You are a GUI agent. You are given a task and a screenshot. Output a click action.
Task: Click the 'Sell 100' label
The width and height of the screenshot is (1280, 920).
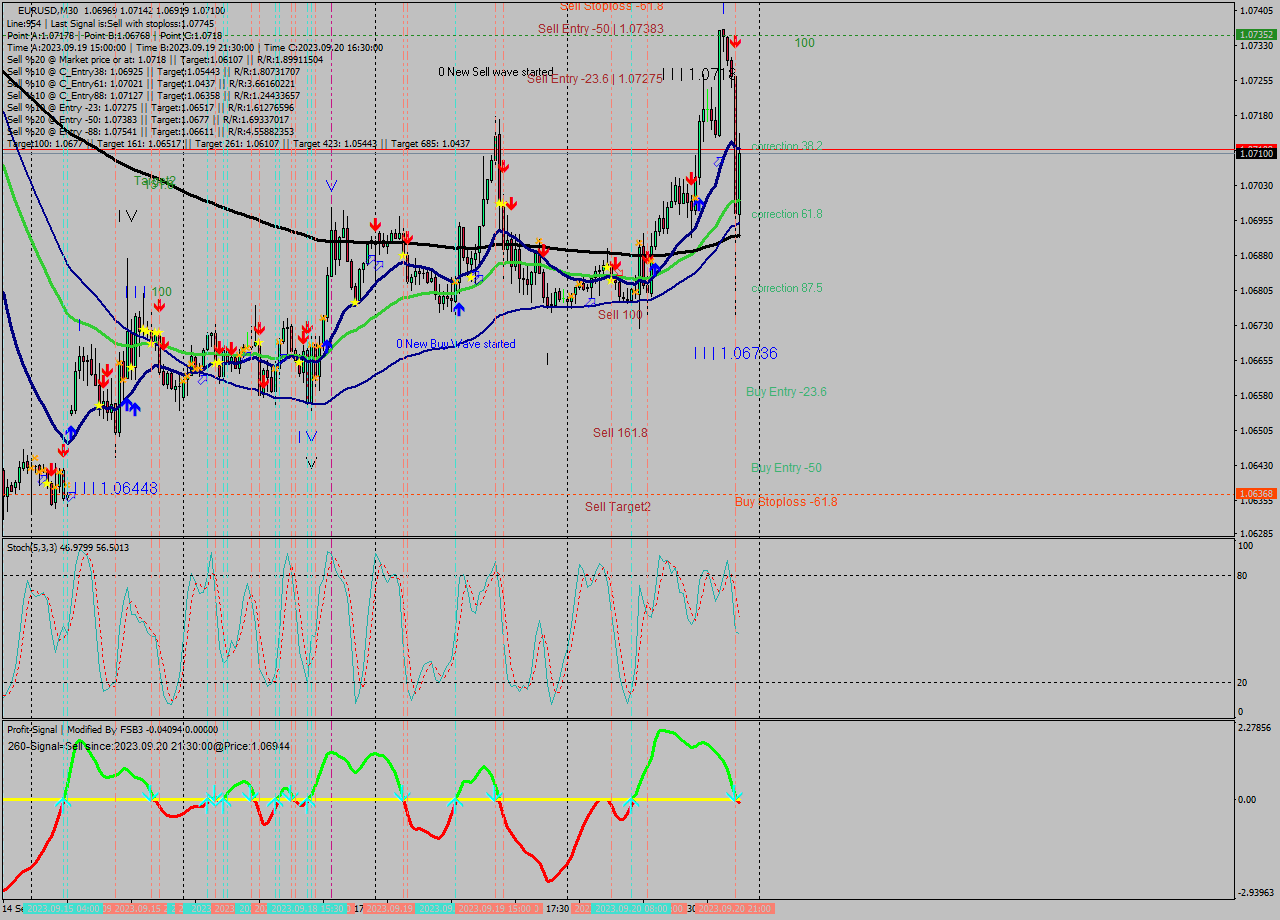pyautogui.click(x=620, y=315)
